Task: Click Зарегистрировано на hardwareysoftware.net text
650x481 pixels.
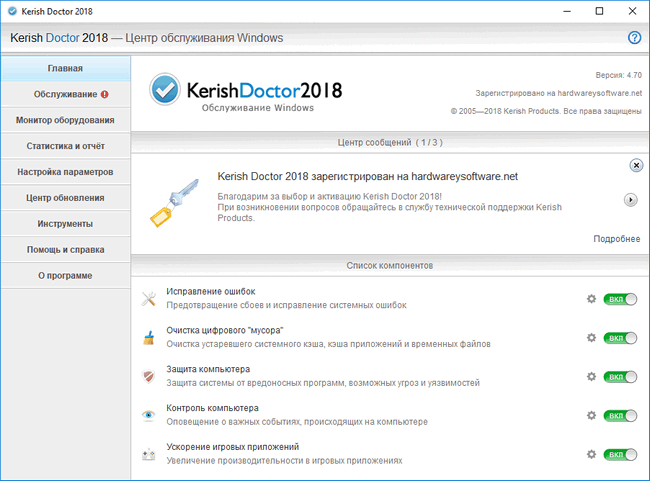Action: tap(558, 93)
